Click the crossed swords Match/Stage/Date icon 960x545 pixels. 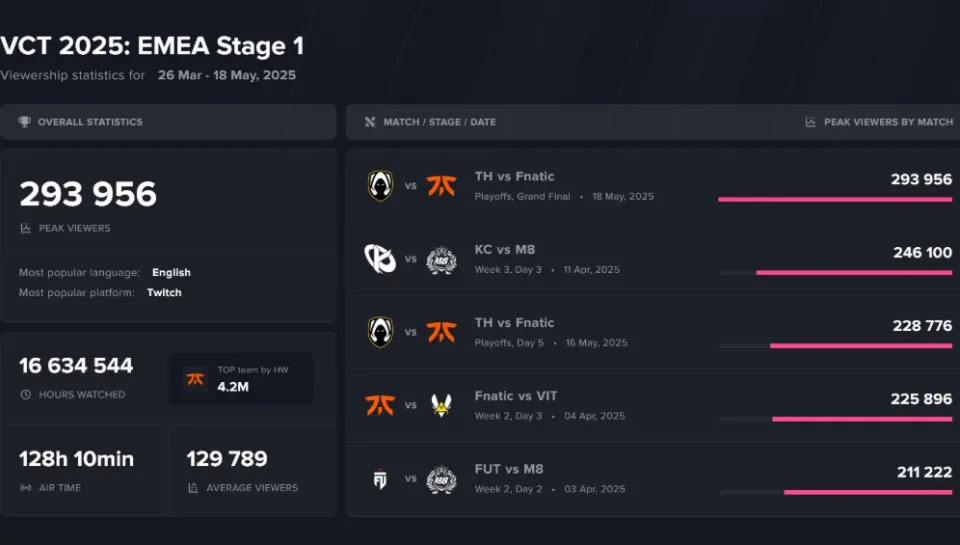pyautogui.click(x=370, y=122)
